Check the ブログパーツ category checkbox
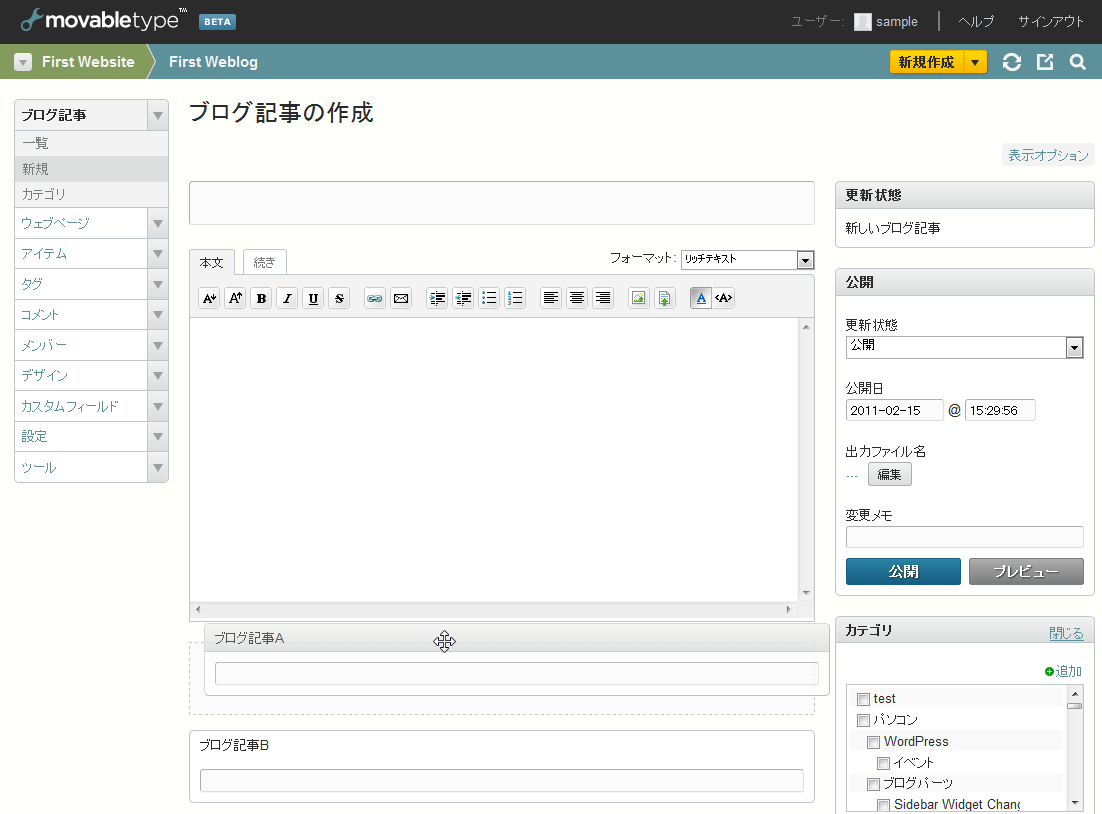 pyautogui.click(x=874, y=784)
